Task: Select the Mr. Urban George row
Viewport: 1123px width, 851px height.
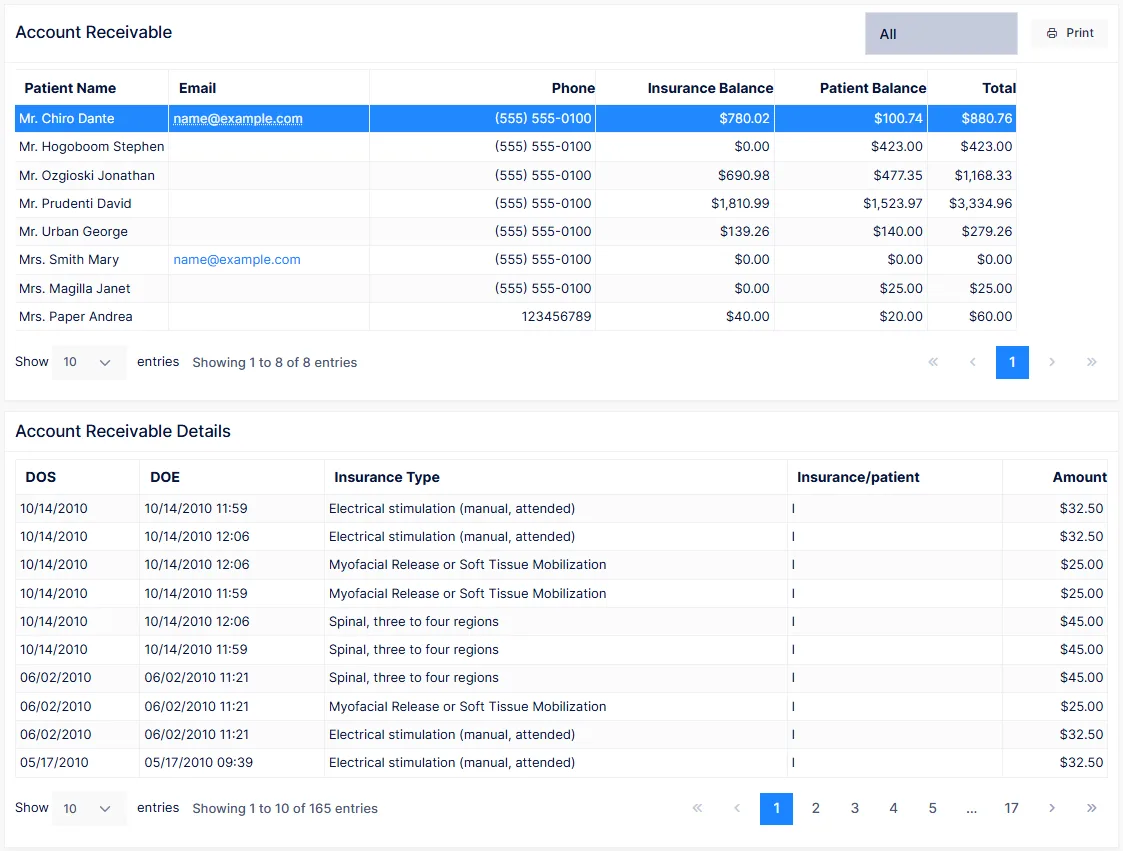Action: (516, 231)
